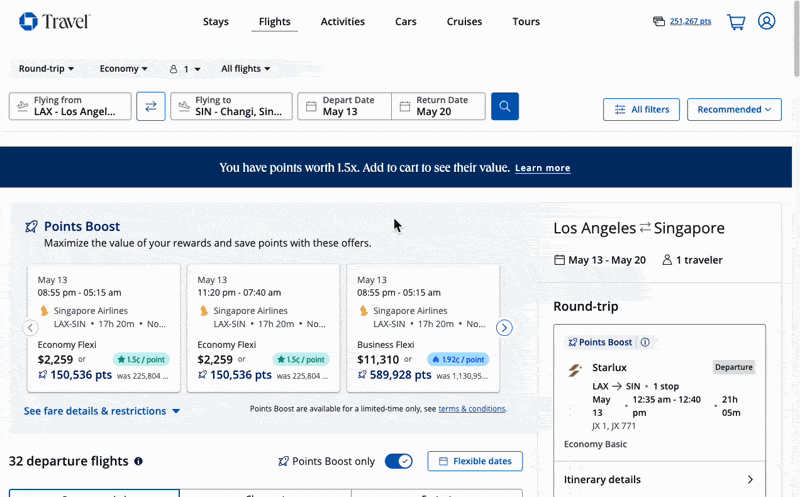800x497 pixels.
Task: Click the Flexible dates button
Action: click(x=475, y=461)
